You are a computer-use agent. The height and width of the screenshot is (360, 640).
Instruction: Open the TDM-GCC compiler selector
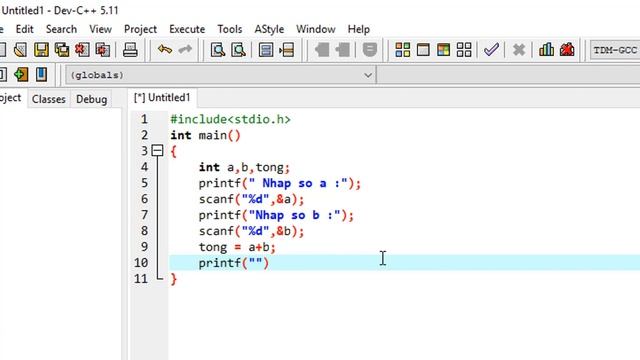pos(615,50)
